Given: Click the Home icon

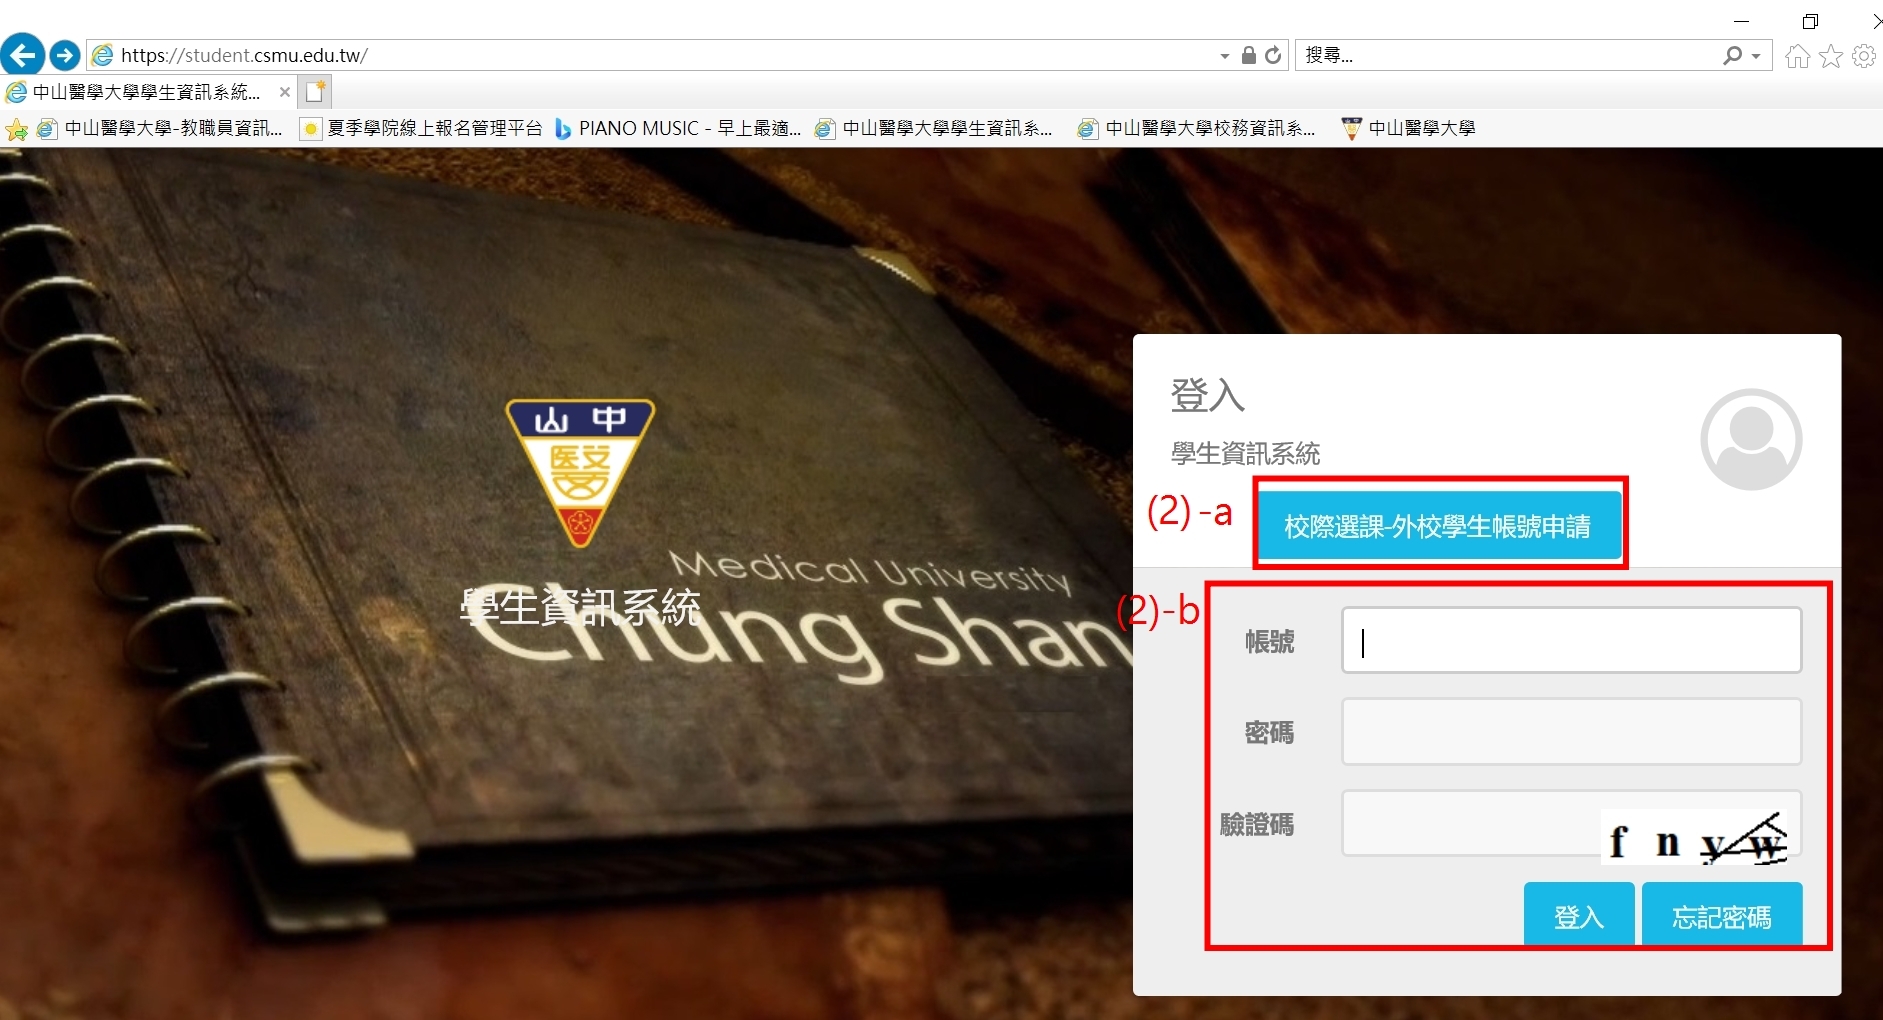Looking at the screenshot, I should click(1798, 56).
